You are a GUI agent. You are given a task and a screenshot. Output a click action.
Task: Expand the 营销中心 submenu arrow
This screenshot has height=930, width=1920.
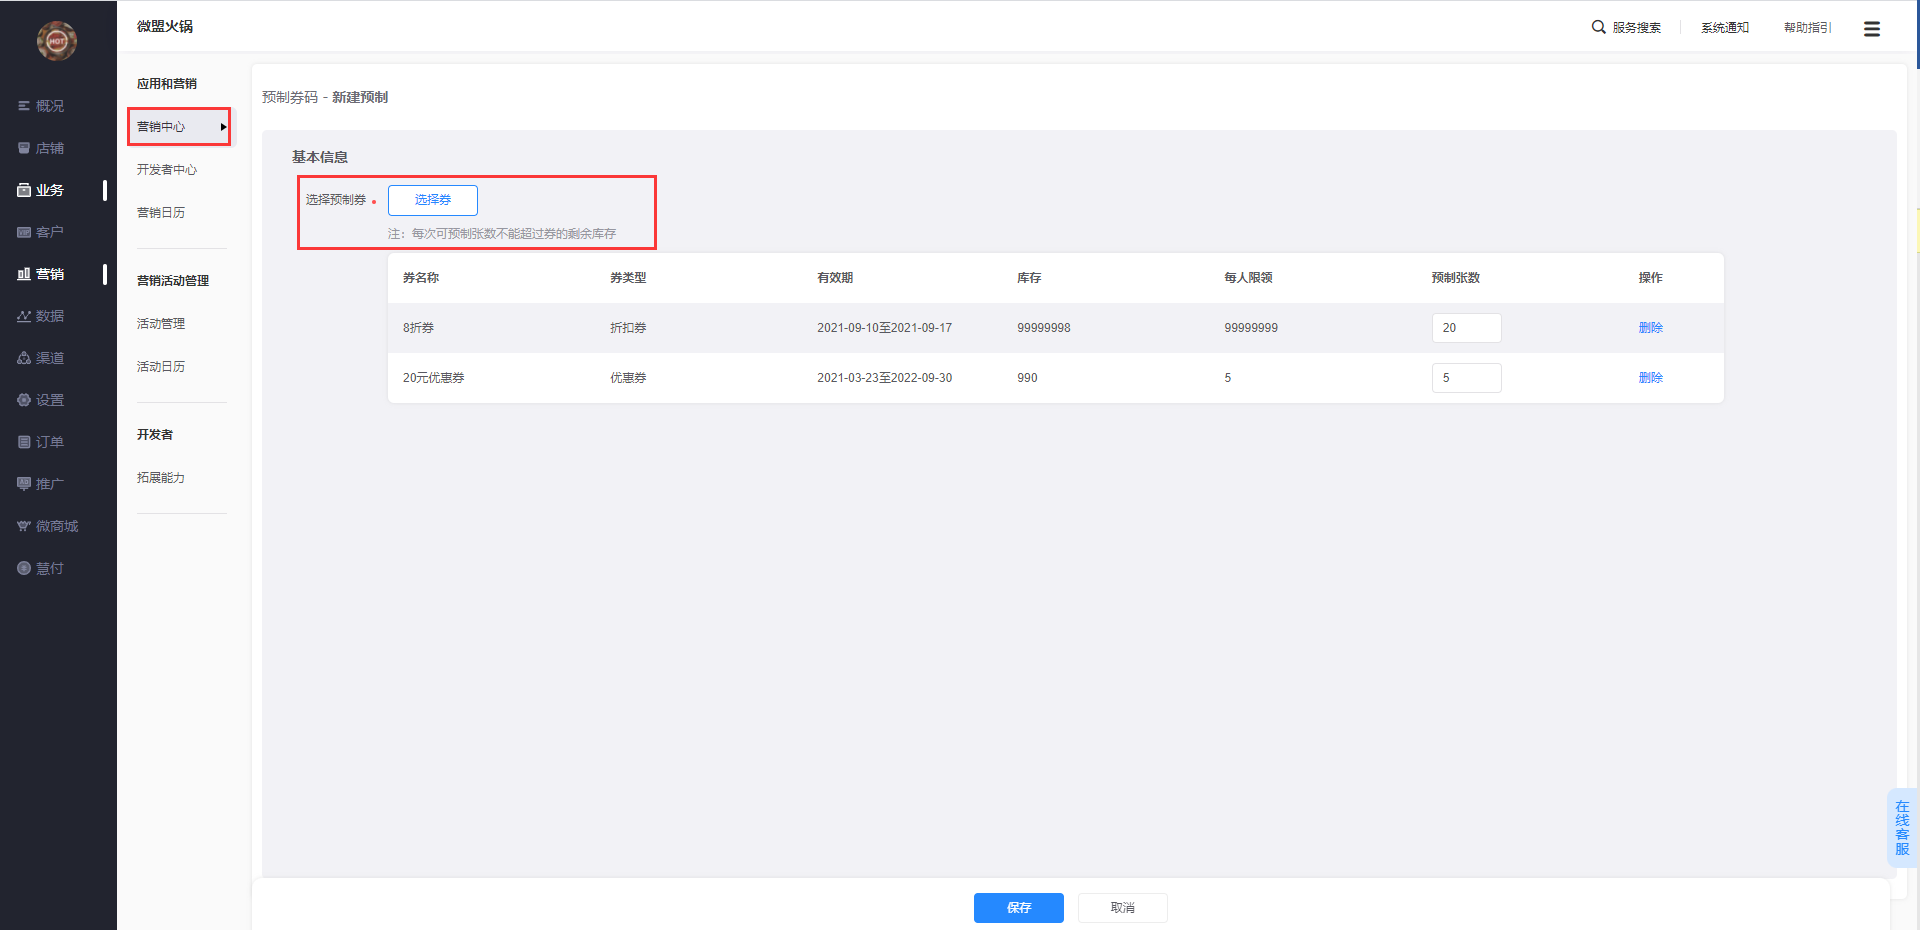pos(223,127)
